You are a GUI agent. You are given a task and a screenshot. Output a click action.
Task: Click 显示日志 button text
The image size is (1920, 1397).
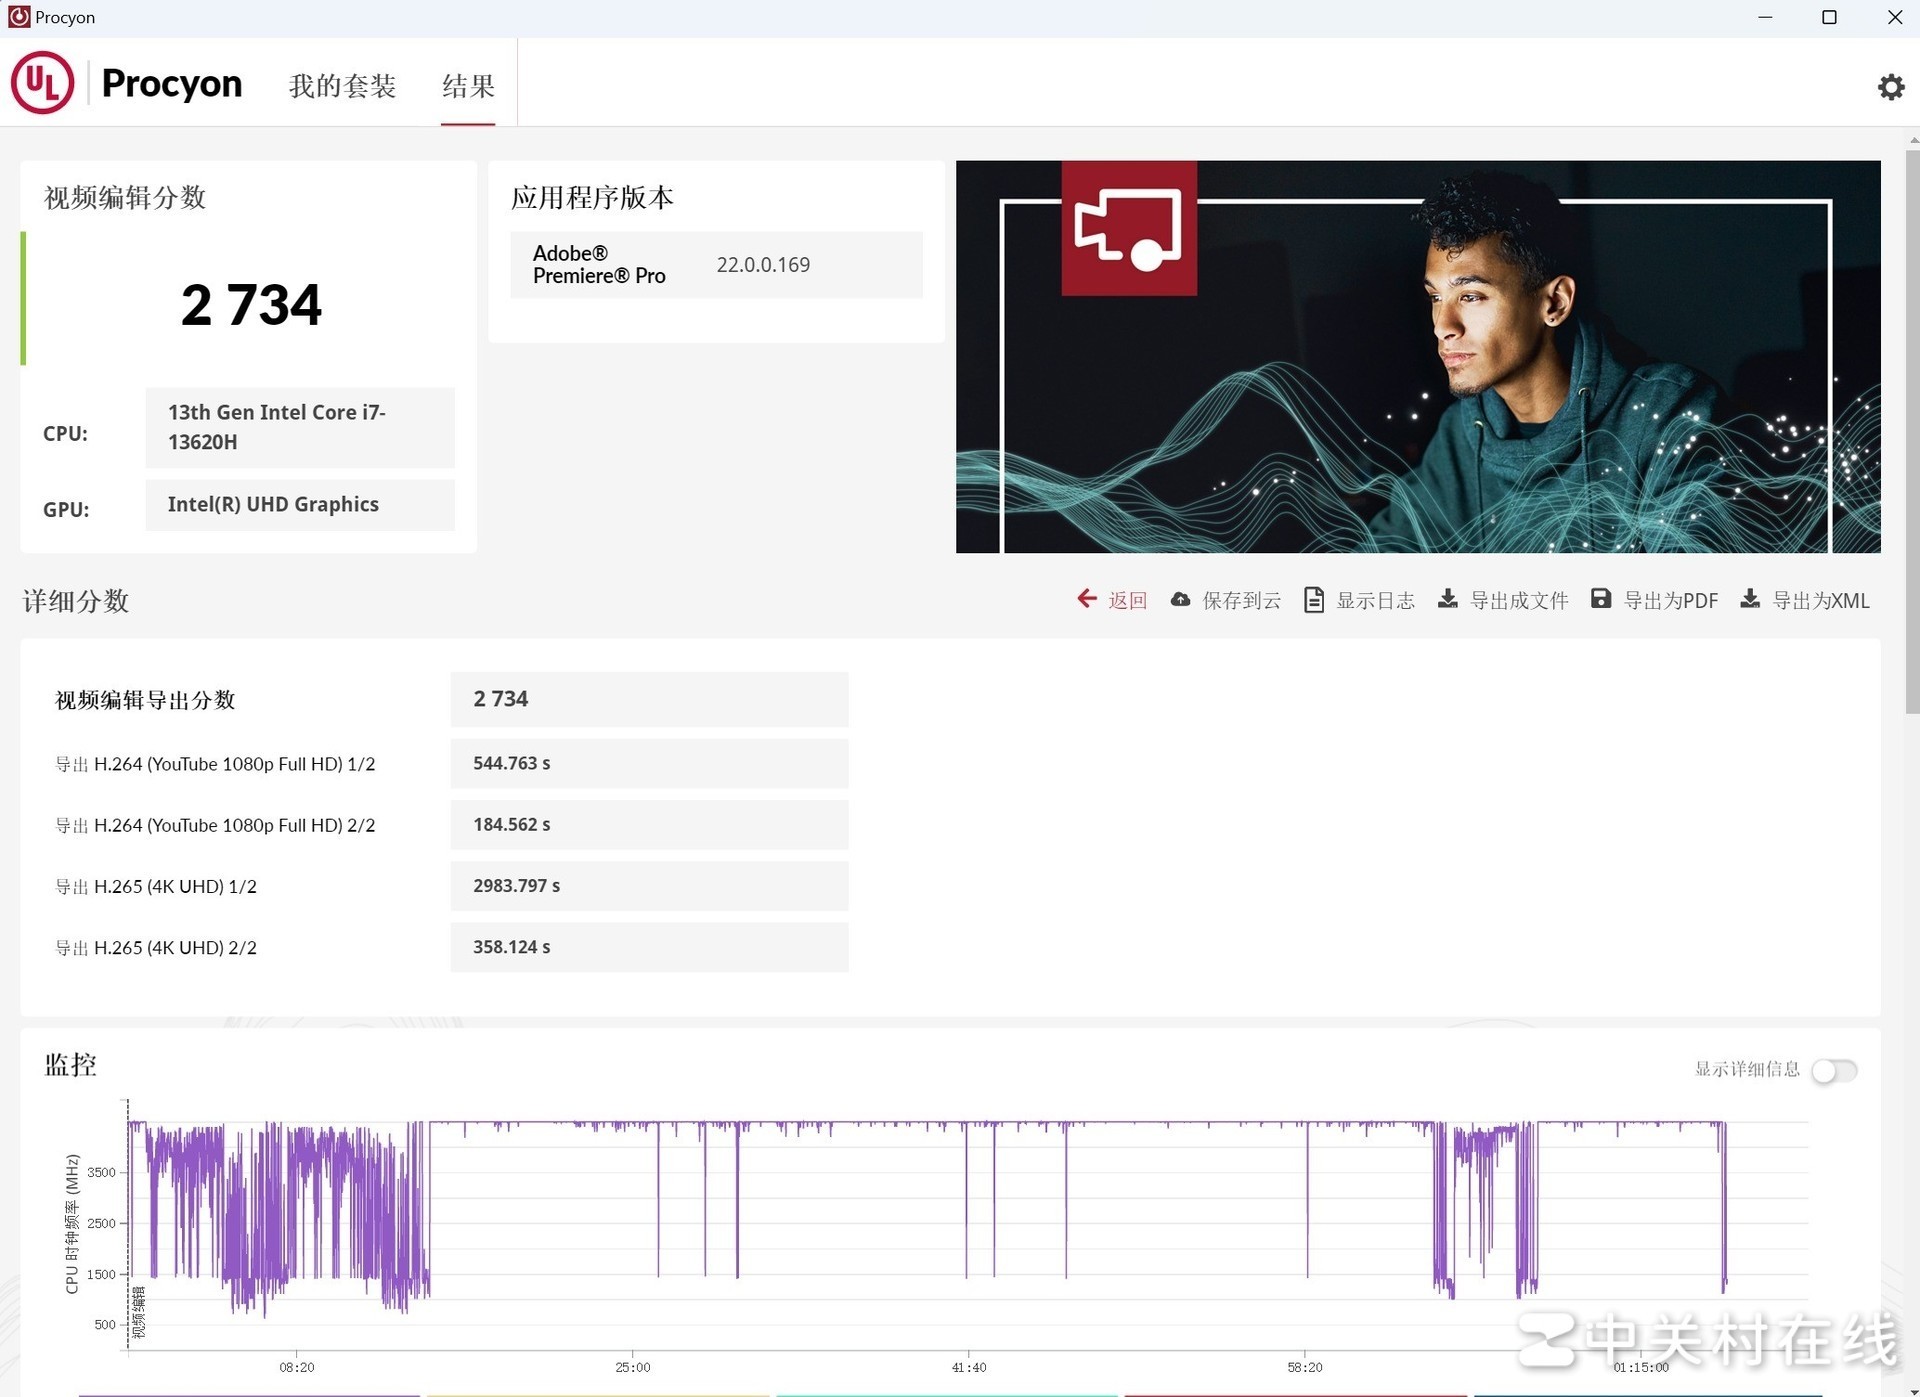pyautogui.click(x=1375, y=601)
